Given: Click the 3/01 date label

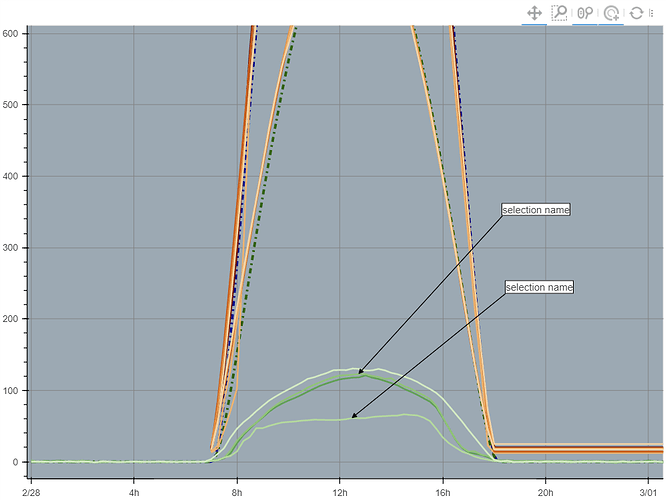Looking at the screenshot, I should (x=648, y=493).
